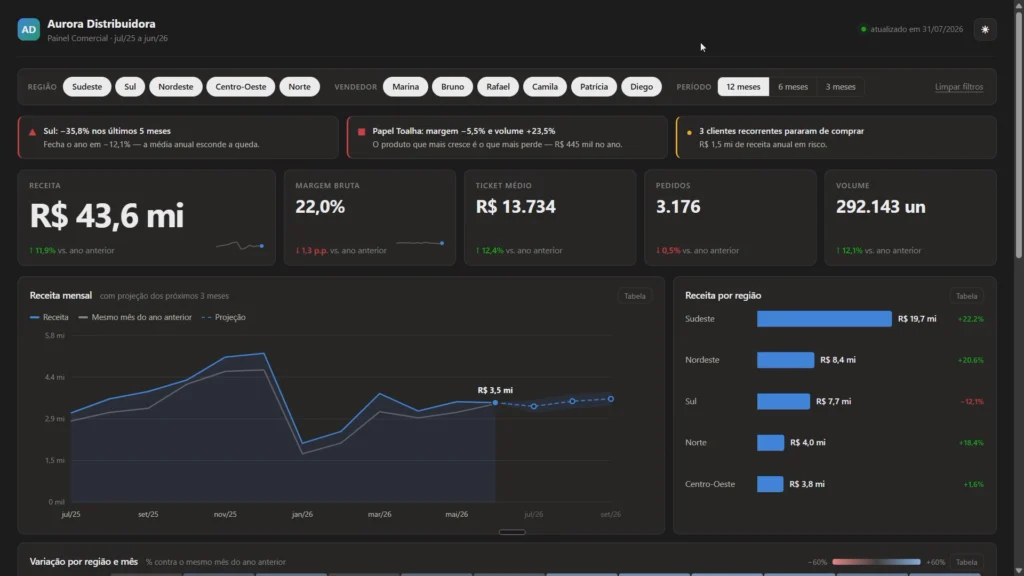Toggle the Nordeste region filter chip

(176, 87)
